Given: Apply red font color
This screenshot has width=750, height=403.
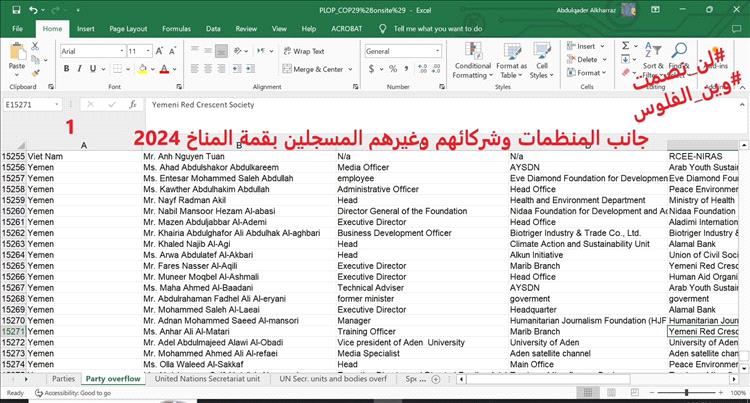Looking at the screenshot, I should pyautogui.click(x=164, y=69).
